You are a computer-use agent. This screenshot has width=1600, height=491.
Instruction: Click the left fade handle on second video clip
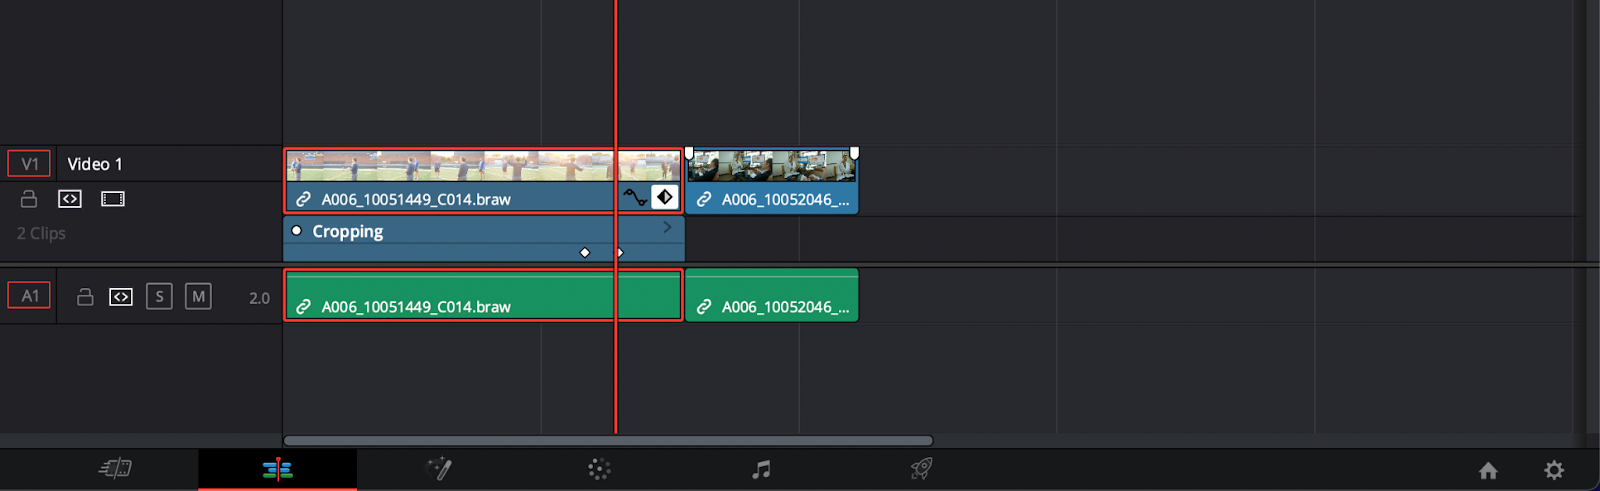pos(689,153)
